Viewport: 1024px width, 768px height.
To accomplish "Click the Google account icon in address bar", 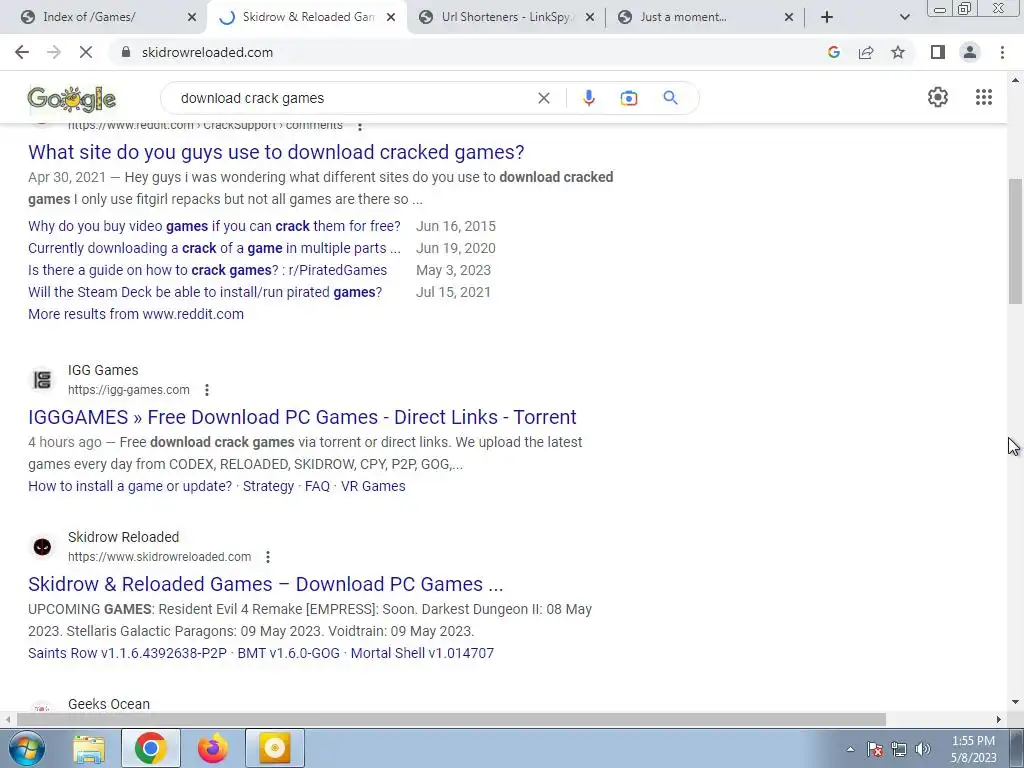I will click(x=833, y=52).
